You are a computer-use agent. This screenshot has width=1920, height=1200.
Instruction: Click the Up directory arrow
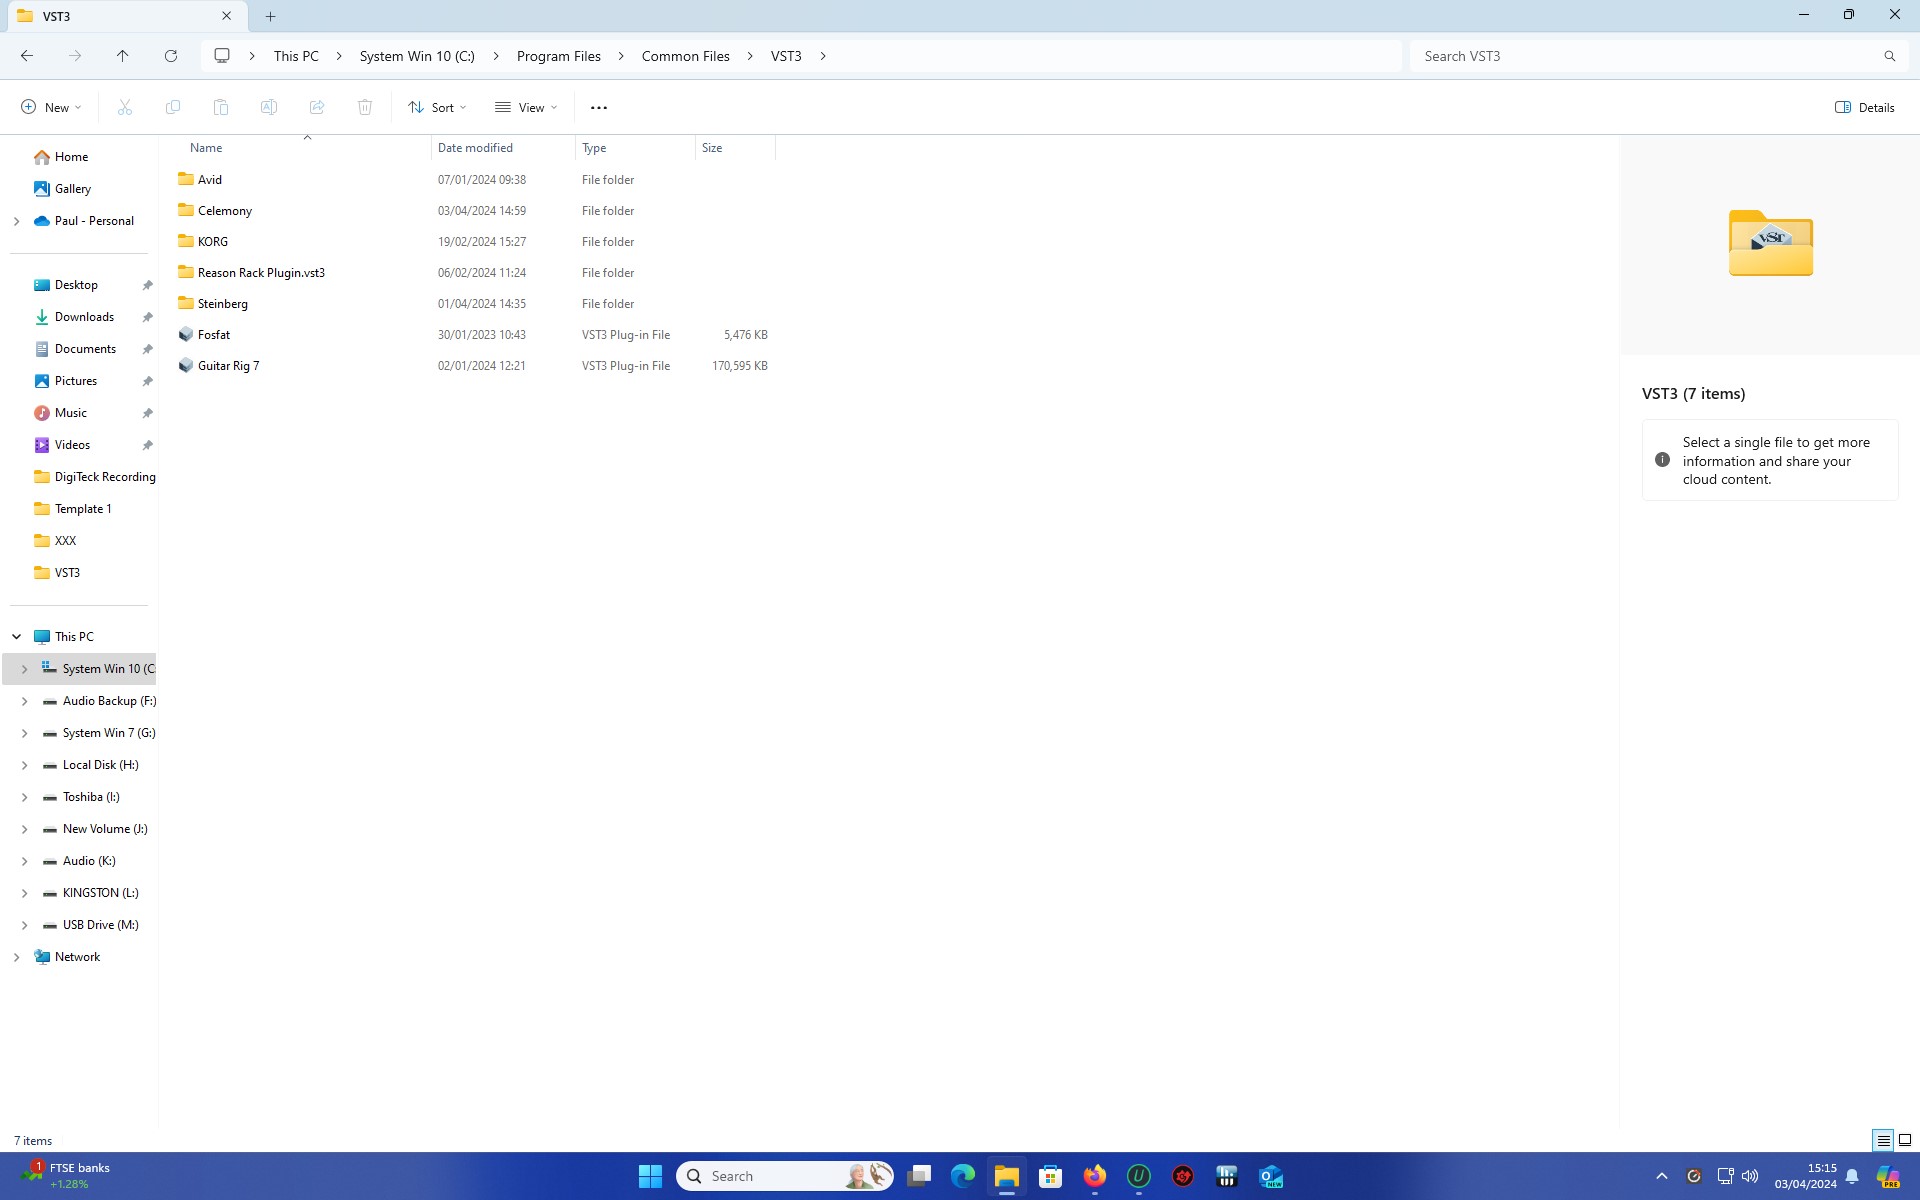pyautogui.click(x=123, y=56)
